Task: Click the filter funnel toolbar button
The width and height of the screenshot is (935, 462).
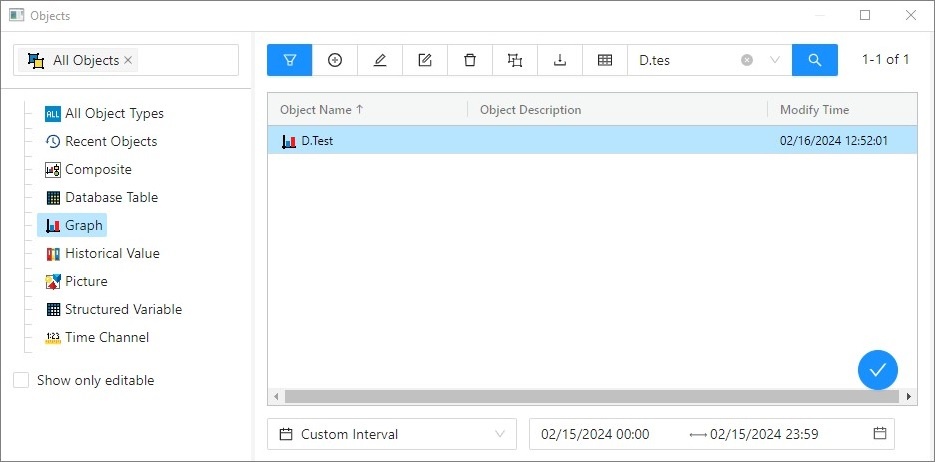Action: [x=290, y=60]
